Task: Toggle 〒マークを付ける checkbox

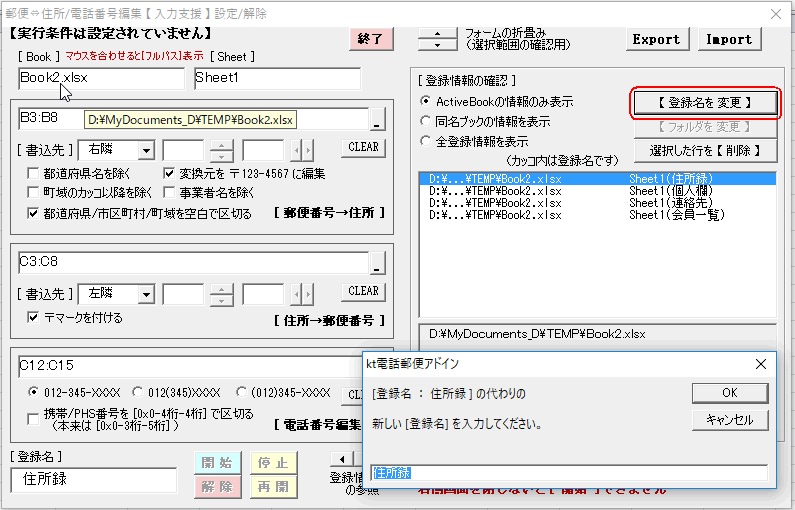Action: [33, 318]
